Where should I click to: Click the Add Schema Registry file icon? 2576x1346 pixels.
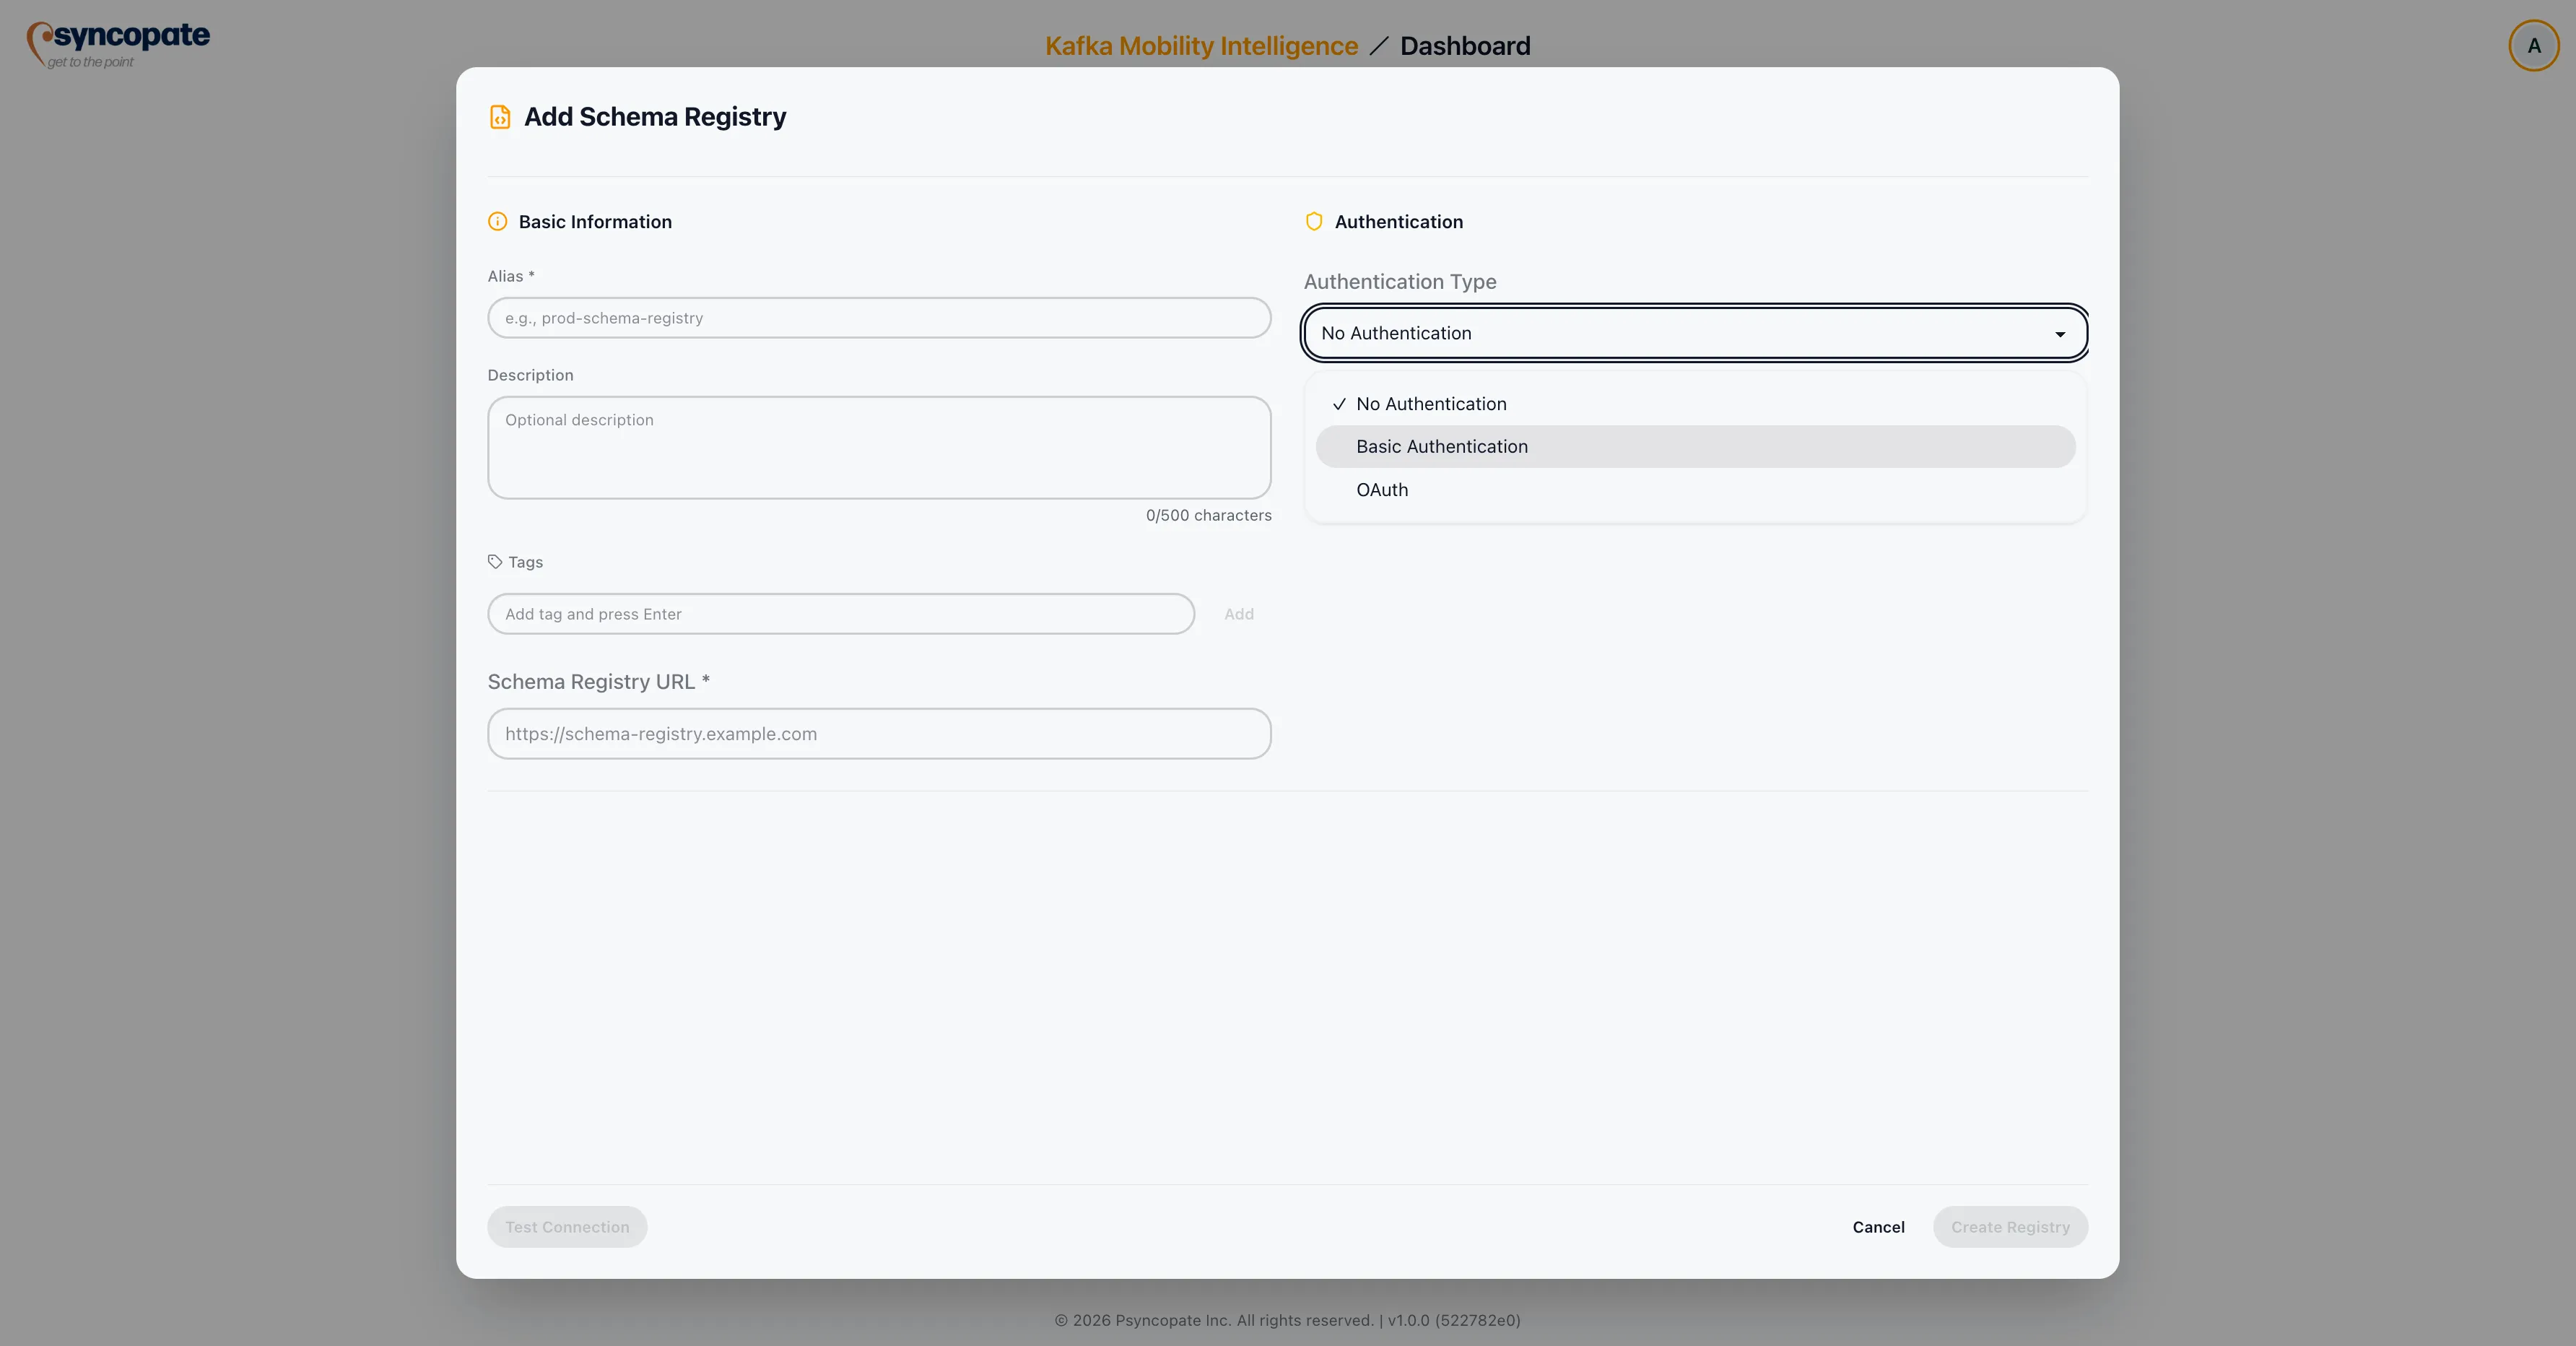[x=500, y=116]
